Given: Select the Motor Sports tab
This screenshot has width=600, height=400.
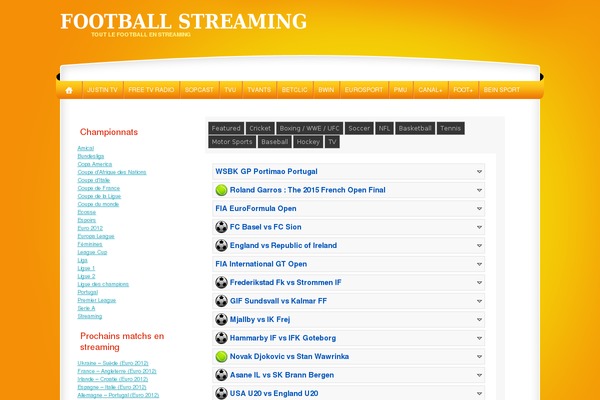Looking at the screenshot, I should (232, 142).
